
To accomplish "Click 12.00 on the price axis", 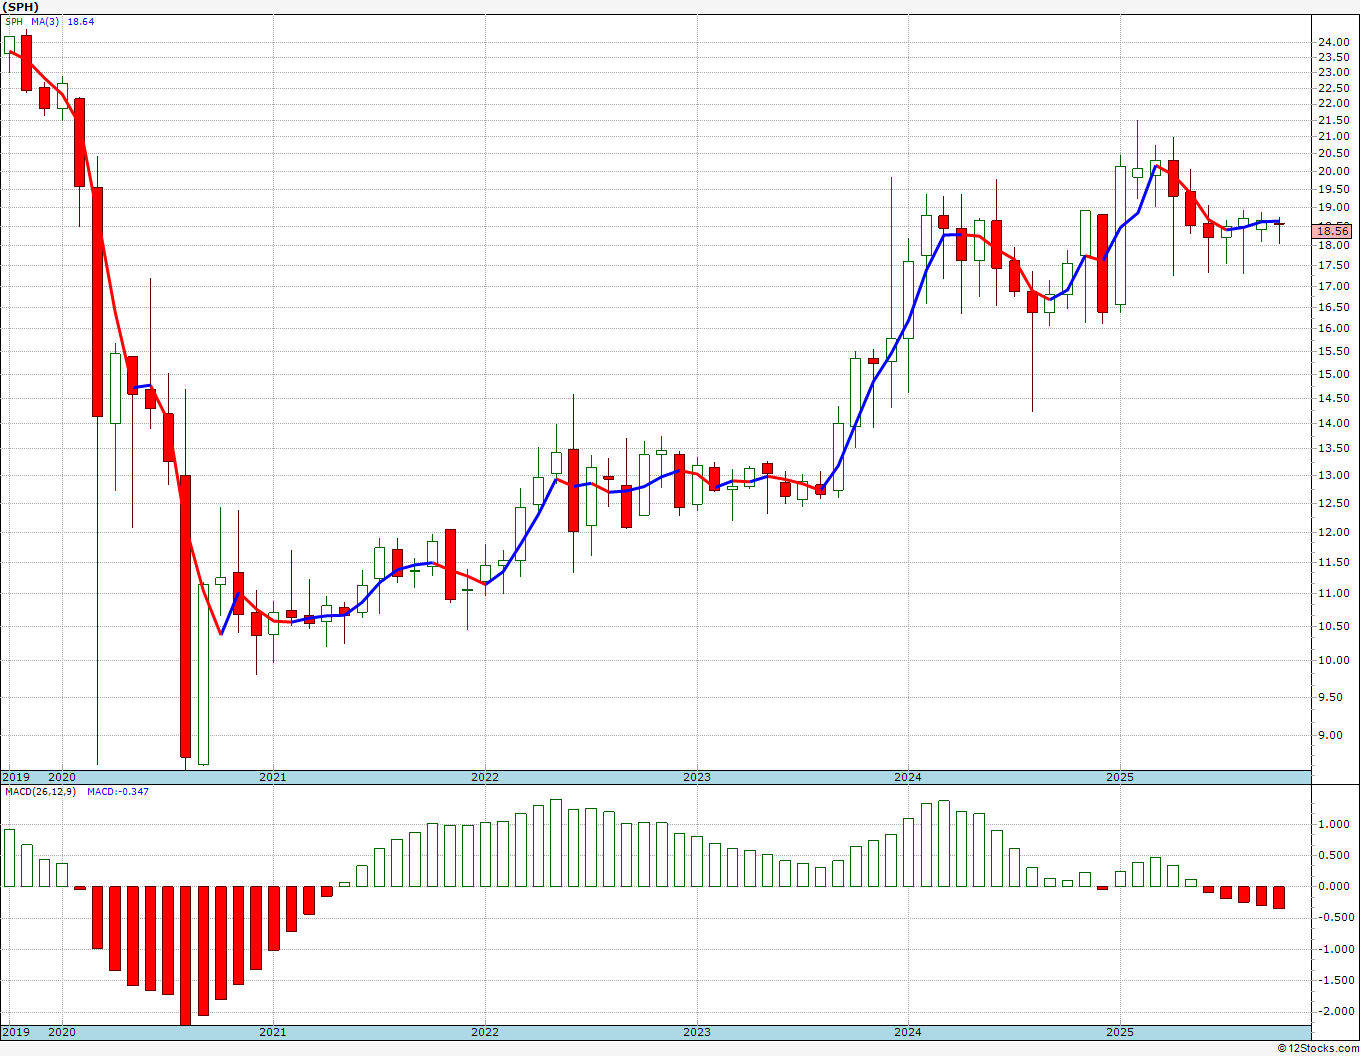I will coord(1333,532).
